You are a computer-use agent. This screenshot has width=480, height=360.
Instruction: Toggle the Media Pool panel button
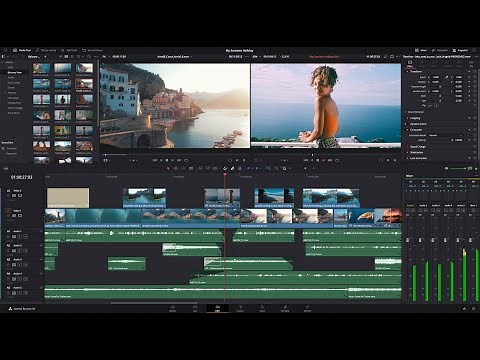(x=22, y=50)
